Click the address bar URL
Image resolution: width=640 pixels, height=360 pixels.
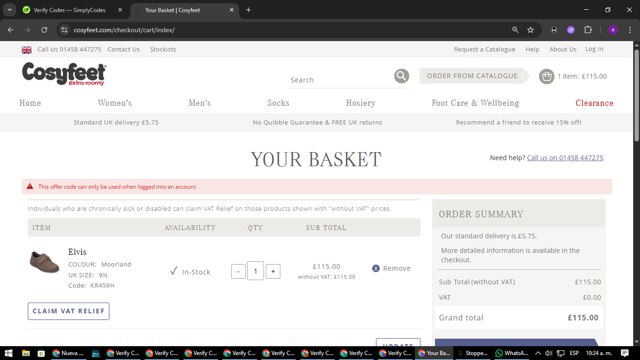(124, 30)
